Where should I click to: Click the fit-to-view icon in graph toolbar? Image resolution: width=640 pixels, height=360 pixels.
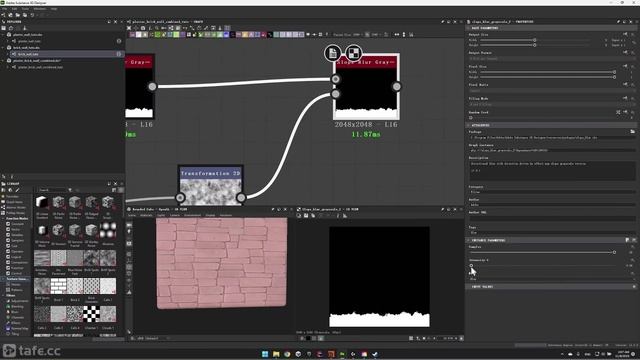pyautogui.click(x=129, y=28)
